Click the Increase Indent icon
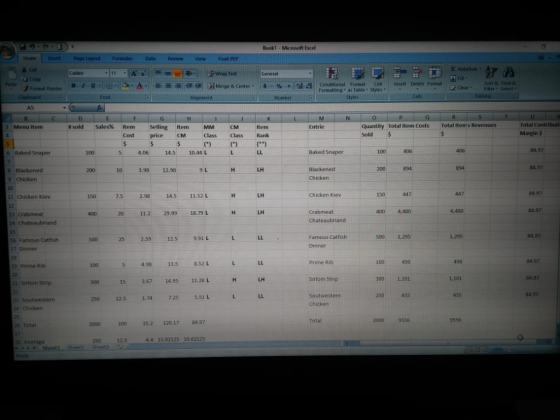Screen dimensions: 560x420 point(198,86)
